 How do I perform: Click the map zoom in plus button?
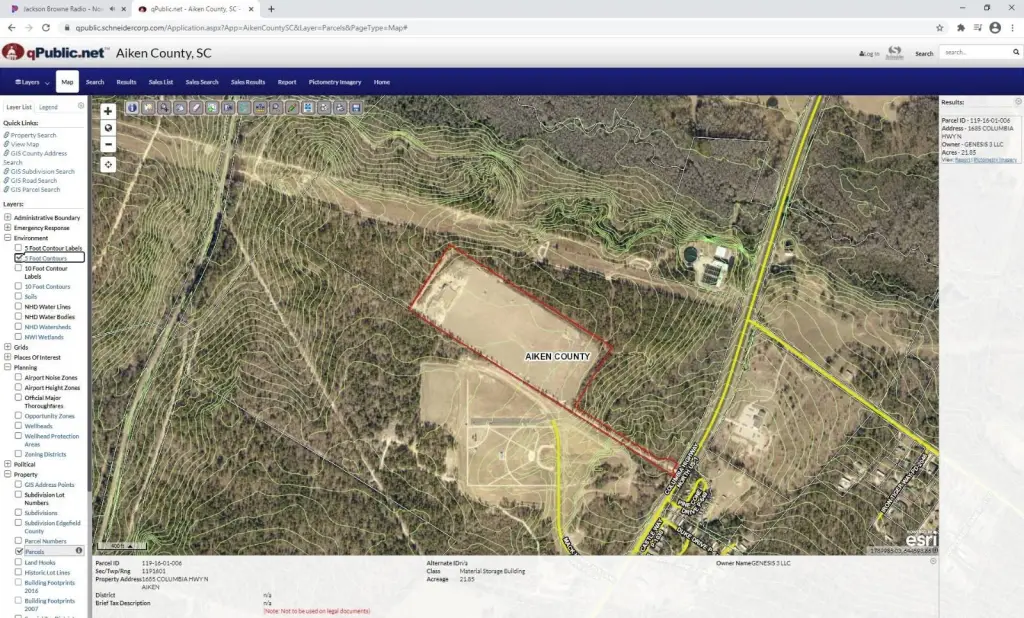108,111
